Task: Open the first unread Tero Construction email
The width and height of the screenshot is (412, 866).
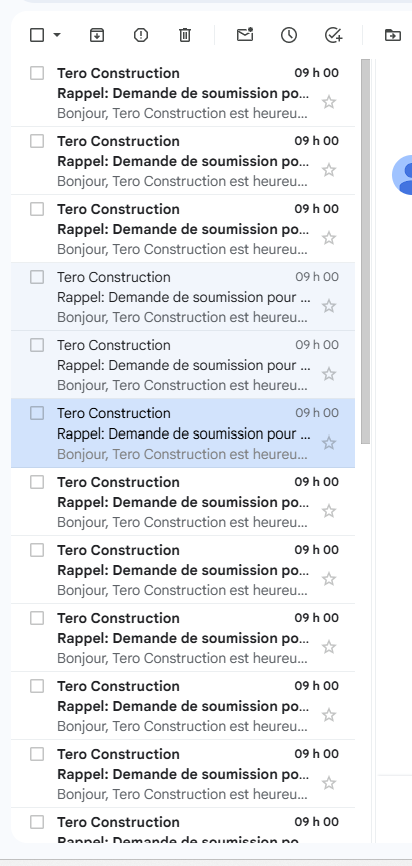Action: 183,93
